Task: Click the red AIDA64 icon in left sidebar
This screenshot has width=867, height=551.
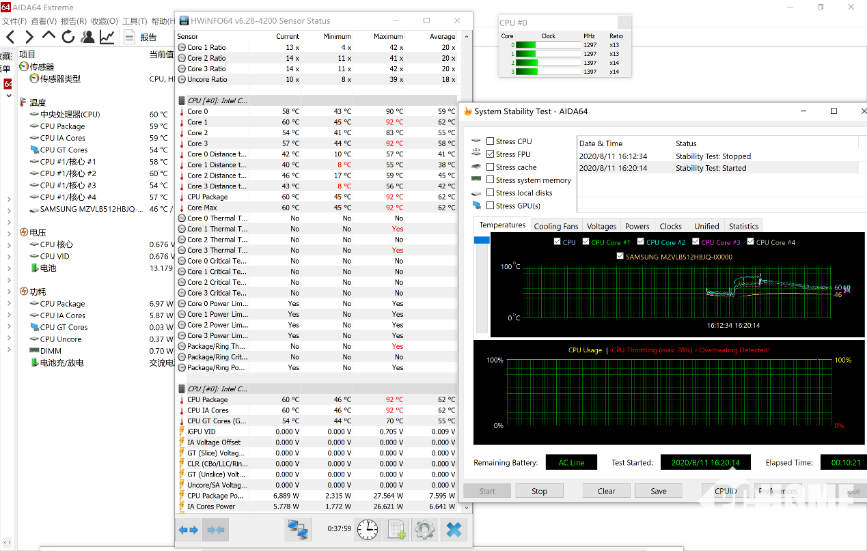Action: pyautogui.click(x=8, y=84)
